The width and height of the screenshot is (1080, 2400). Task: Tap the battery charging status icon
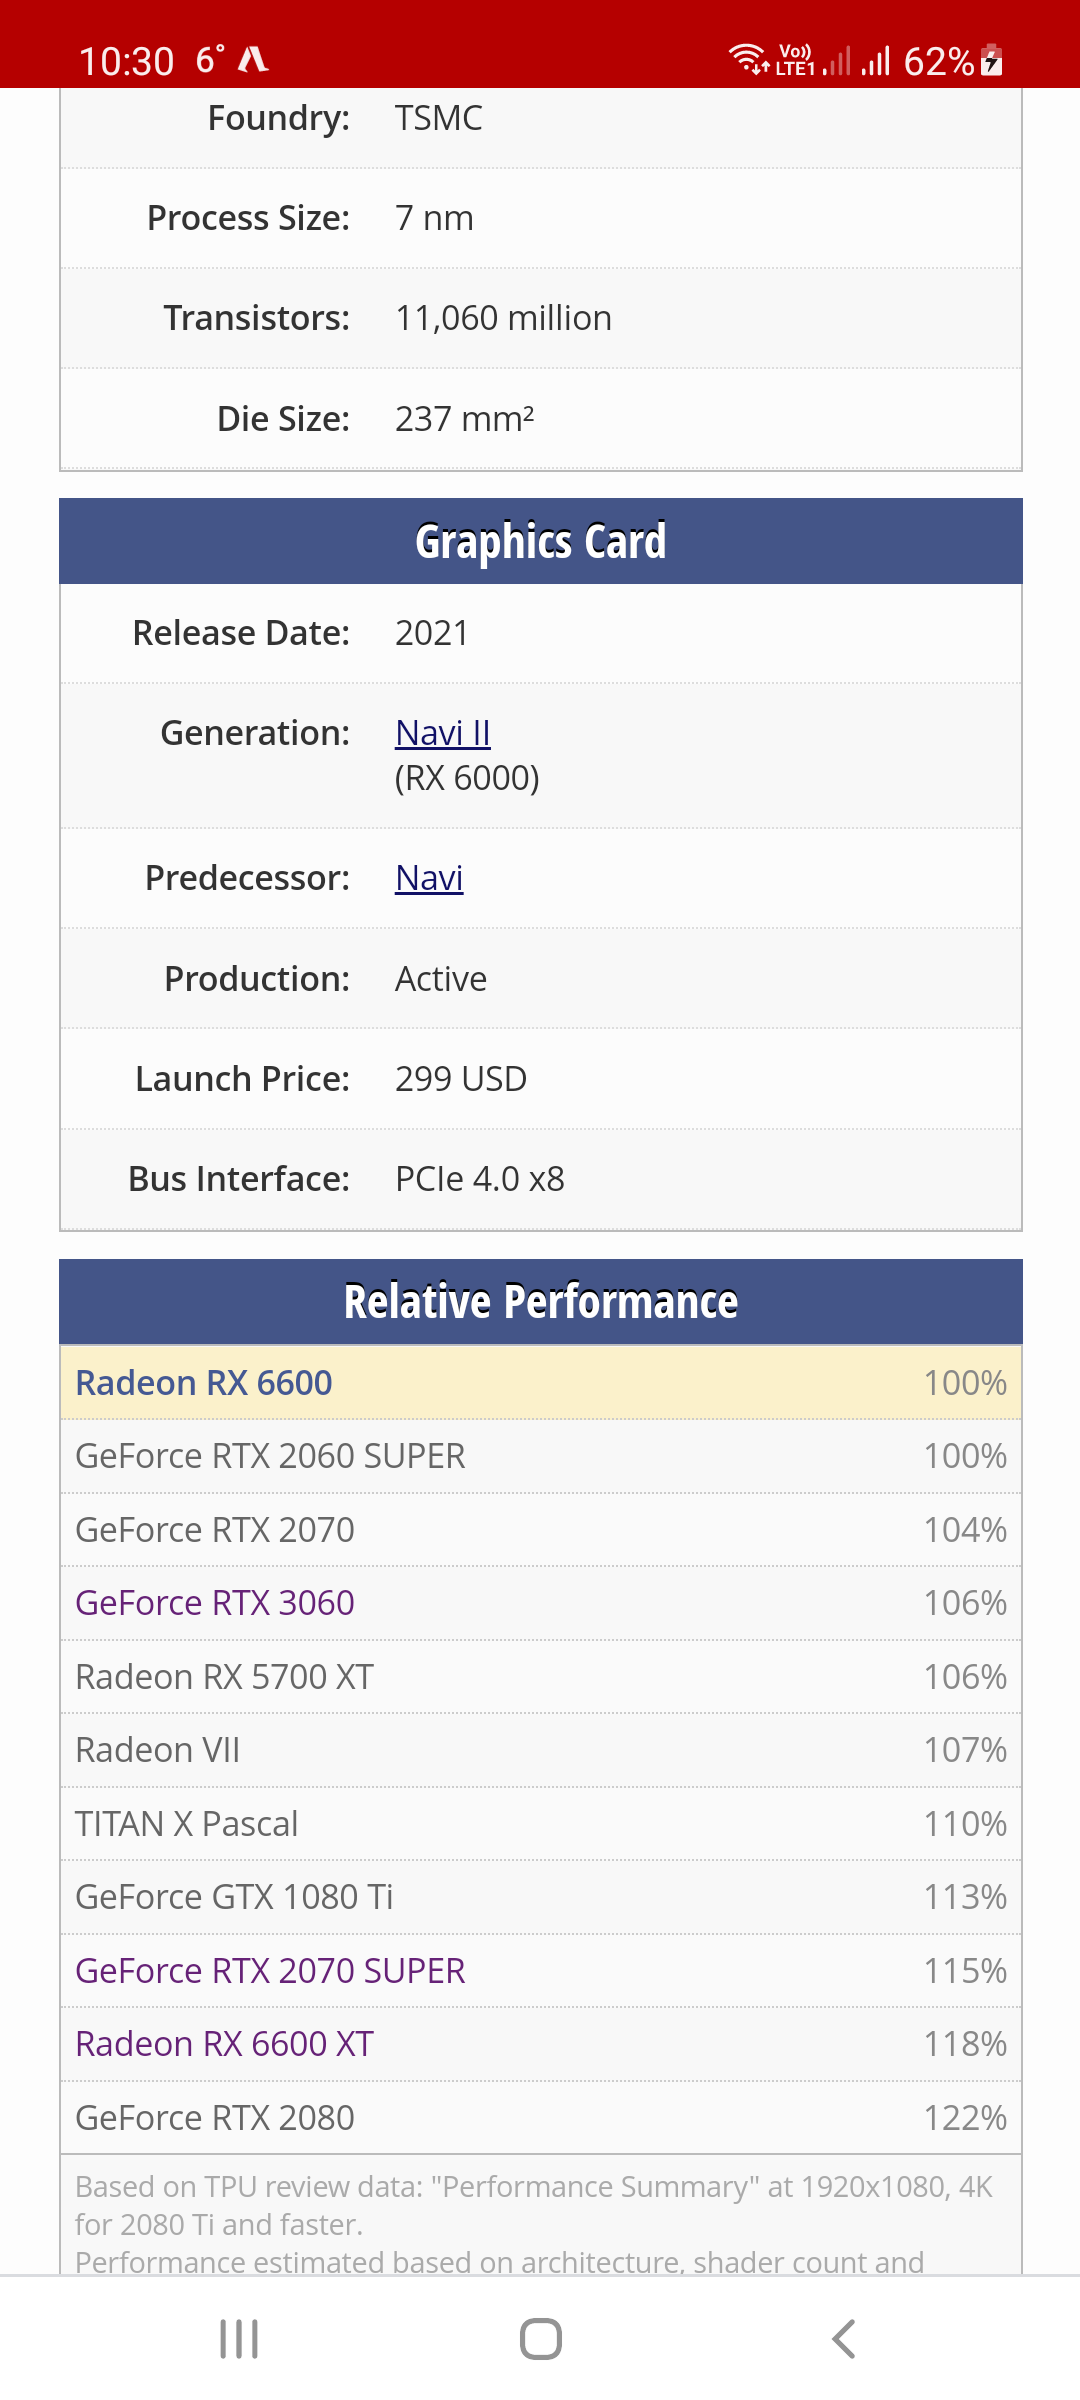click(x=992, y=60)
